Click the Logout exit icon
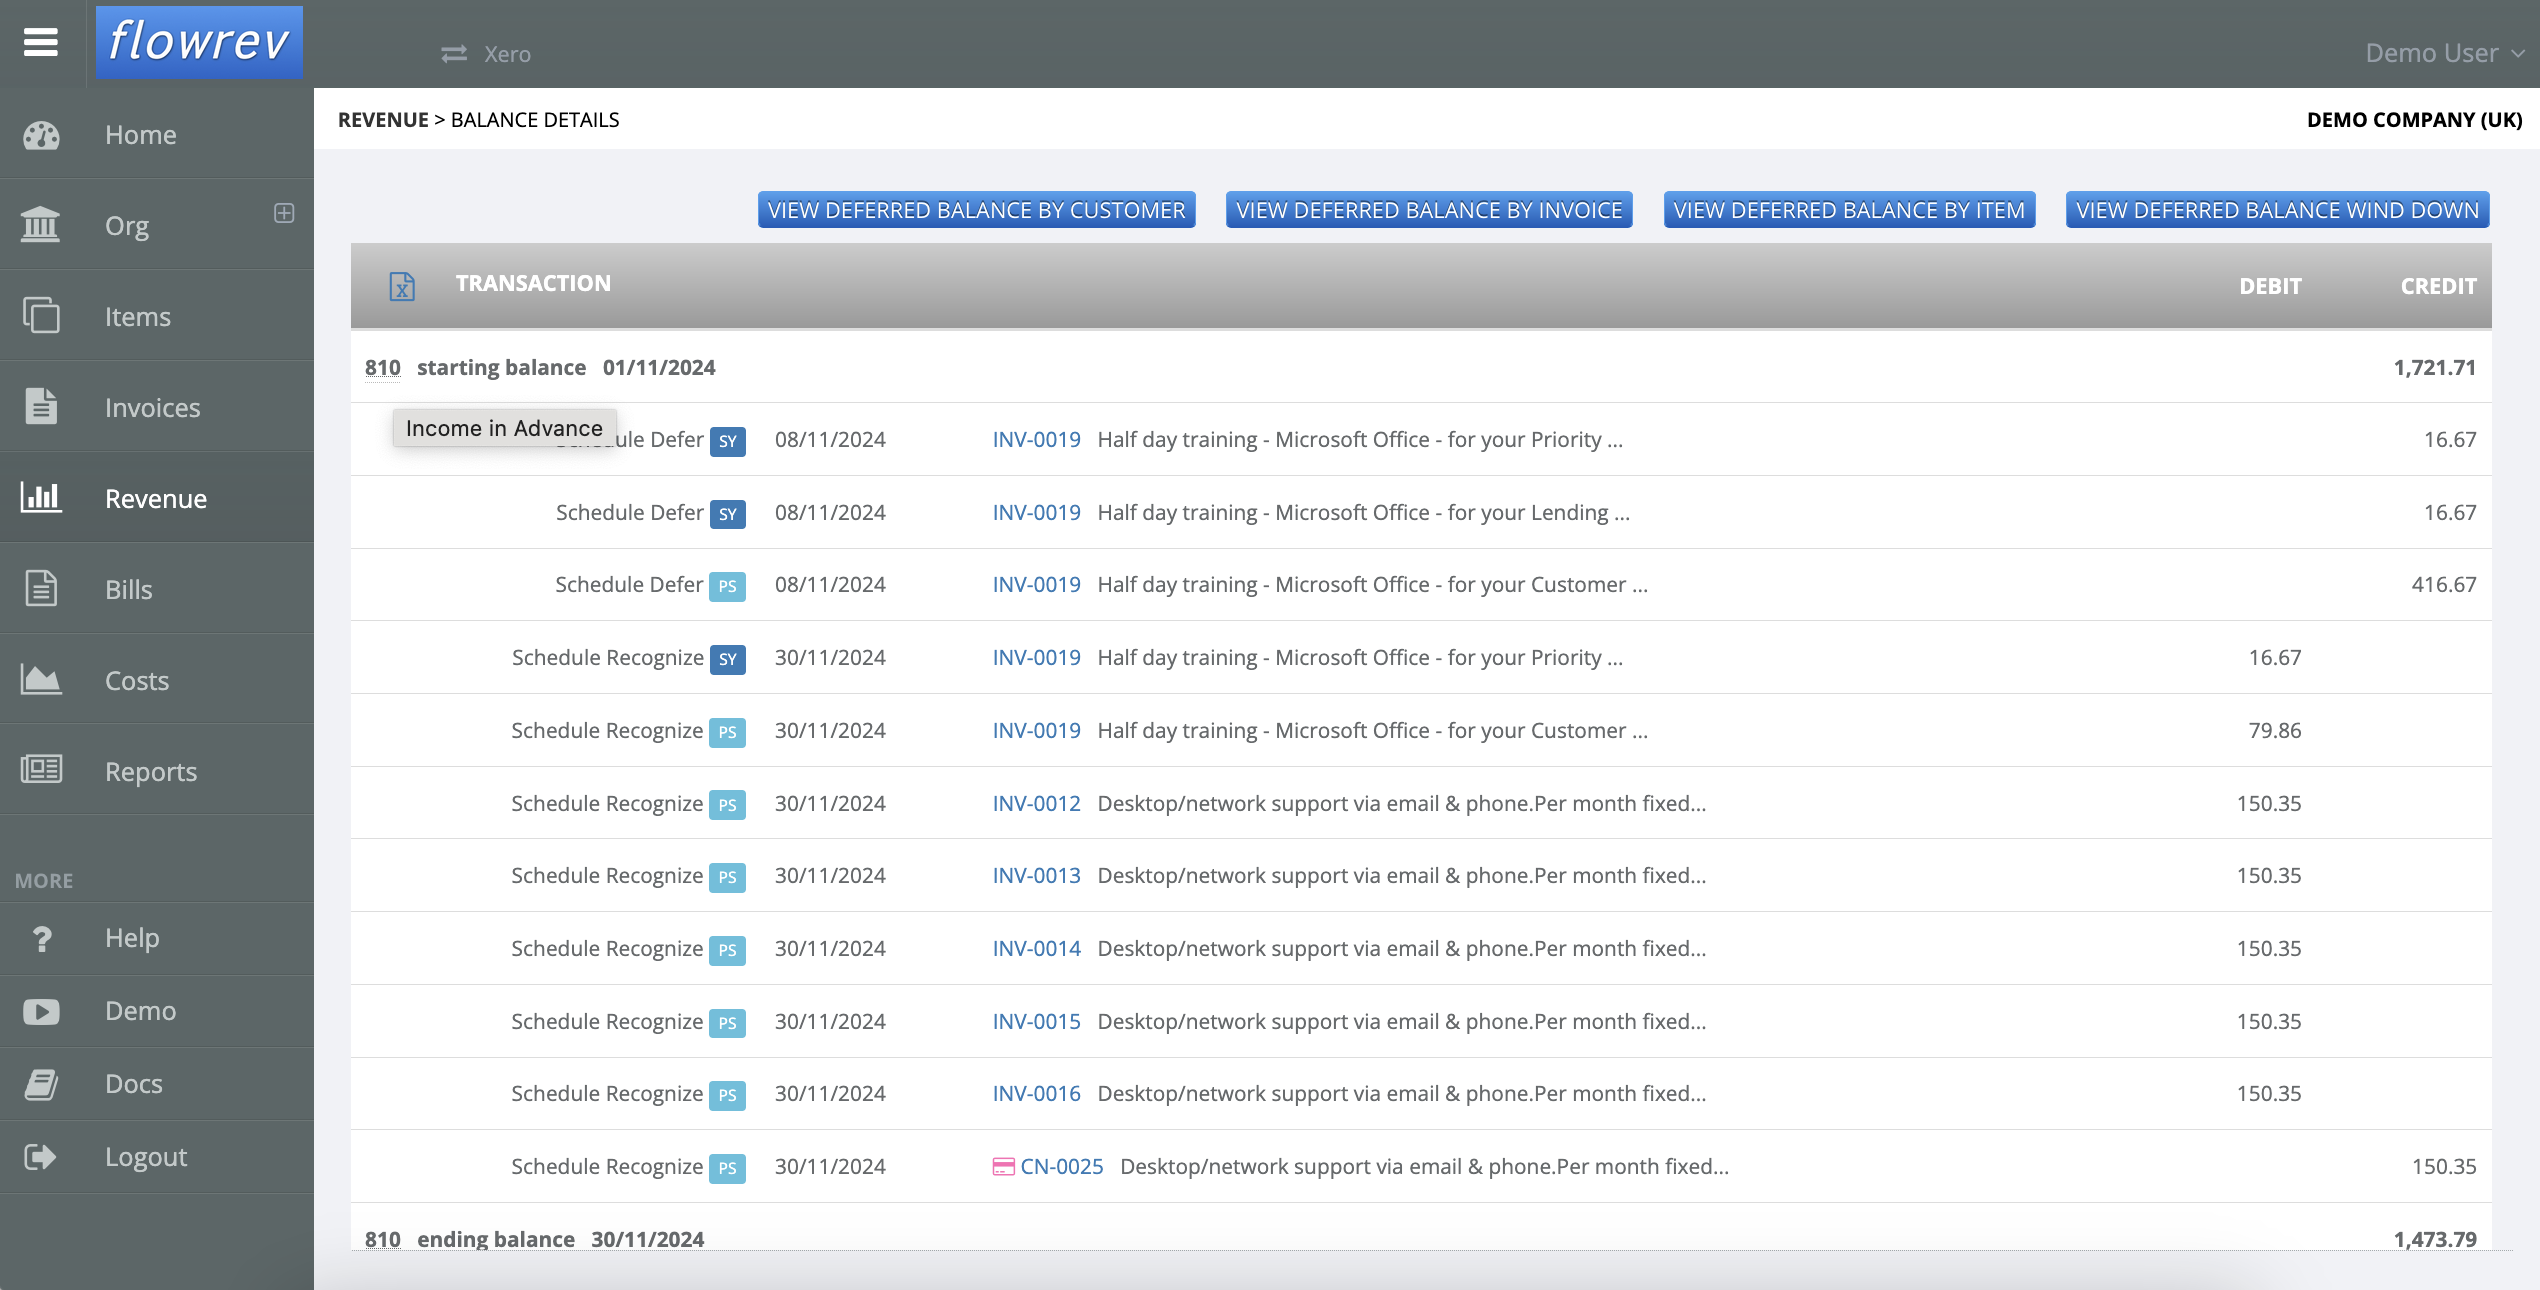The width and height of the screenshot is (2540, 1290). [41, 1157]
